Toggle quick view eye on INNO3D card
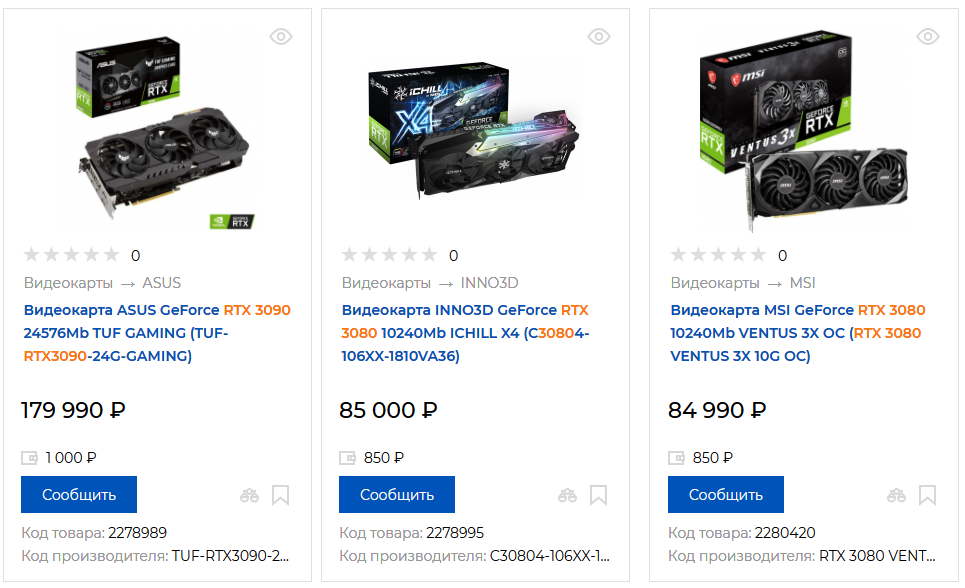965x588 pixels. coord(599,37)
